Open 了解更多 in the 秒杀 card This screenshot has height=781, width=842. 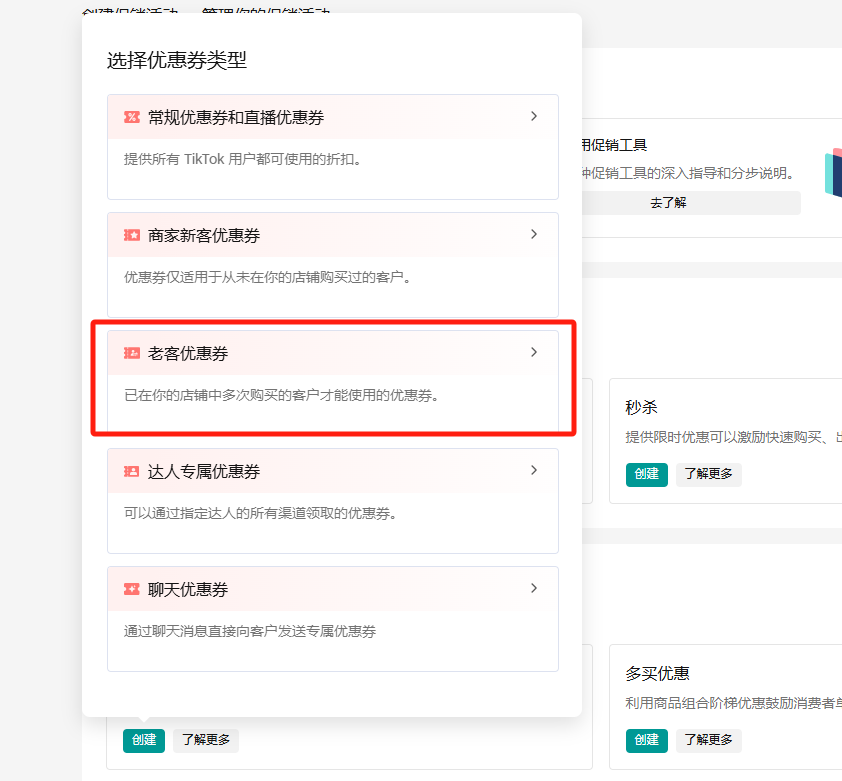[x=709, y=474]
